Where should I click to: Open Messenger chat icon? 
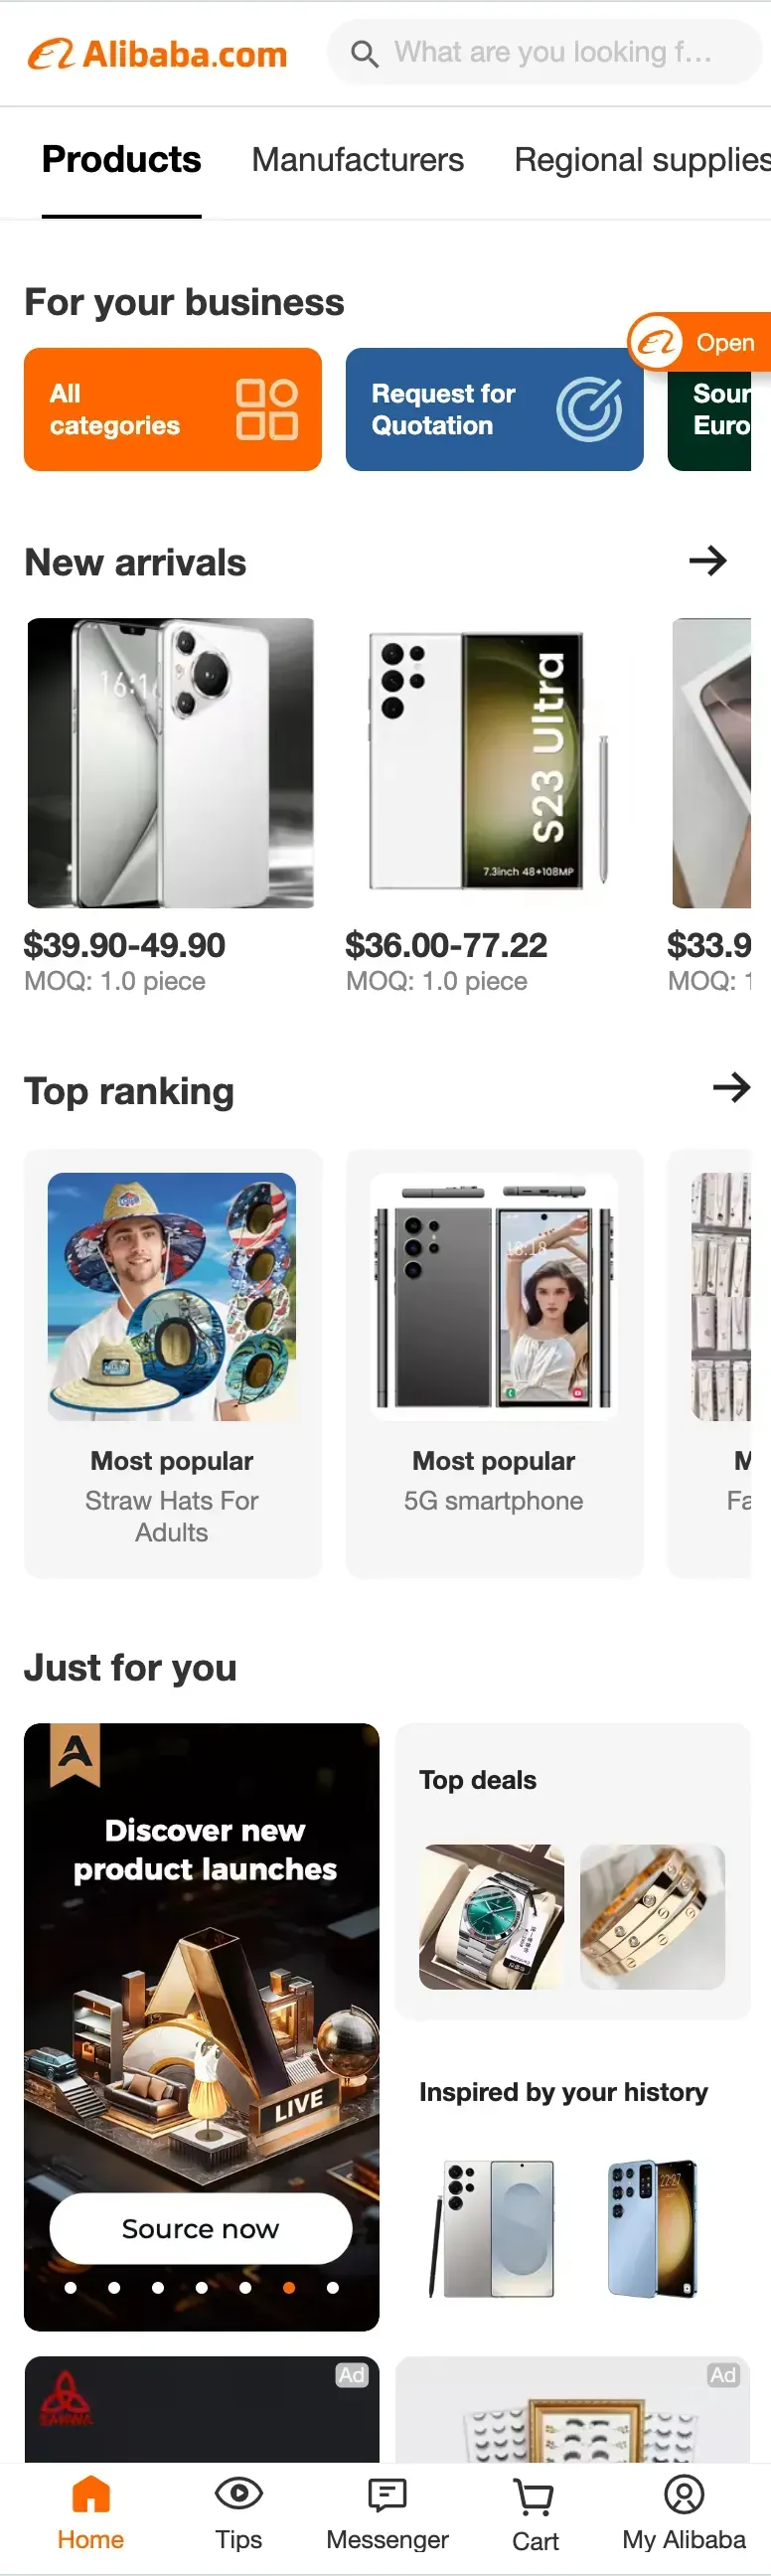387,2495
